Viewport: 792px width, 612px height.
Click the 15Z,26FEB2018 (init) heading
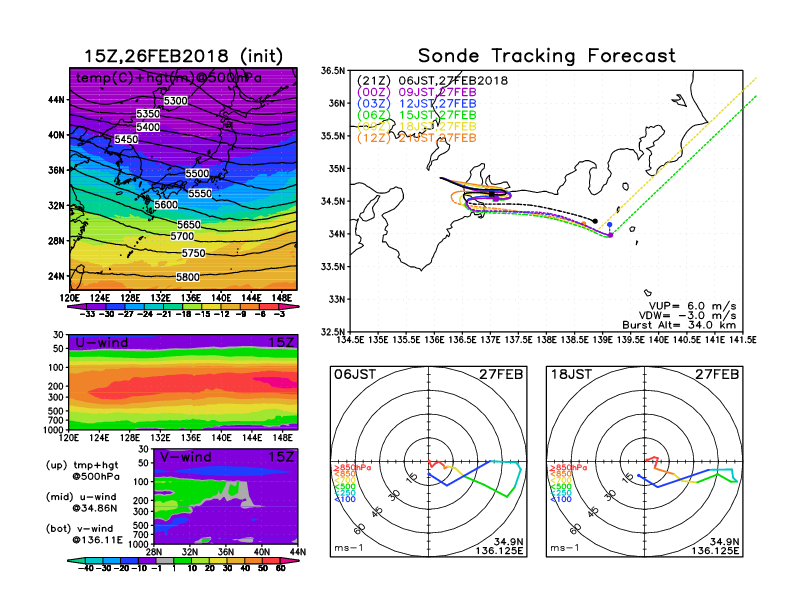click(x=183, y=55)
